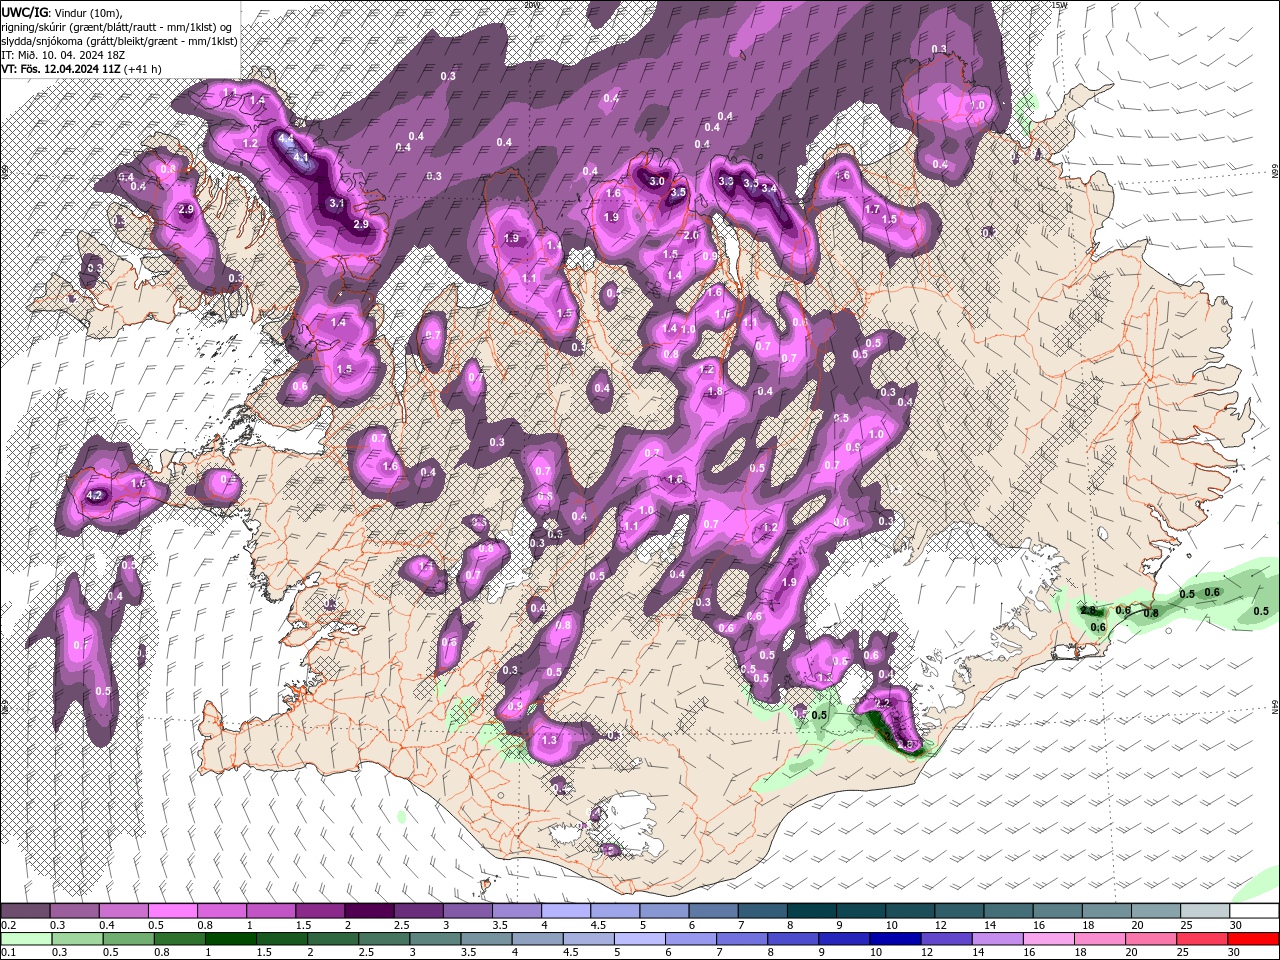This screenshot has height=960, width=1280.
Task: Click the '(+41 h)' forecast offset text
Action: pos(143,69)
